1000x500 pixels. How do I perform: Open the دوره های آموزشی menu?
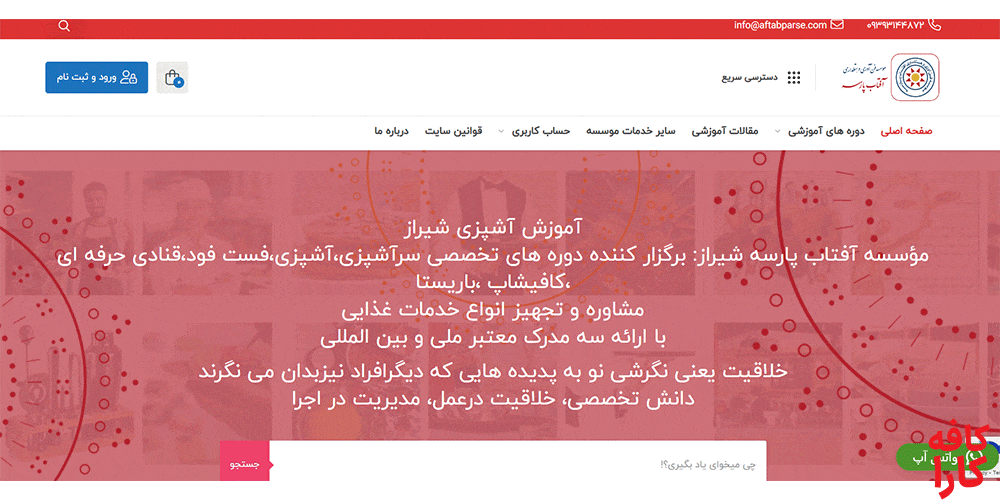coord(827,131)
